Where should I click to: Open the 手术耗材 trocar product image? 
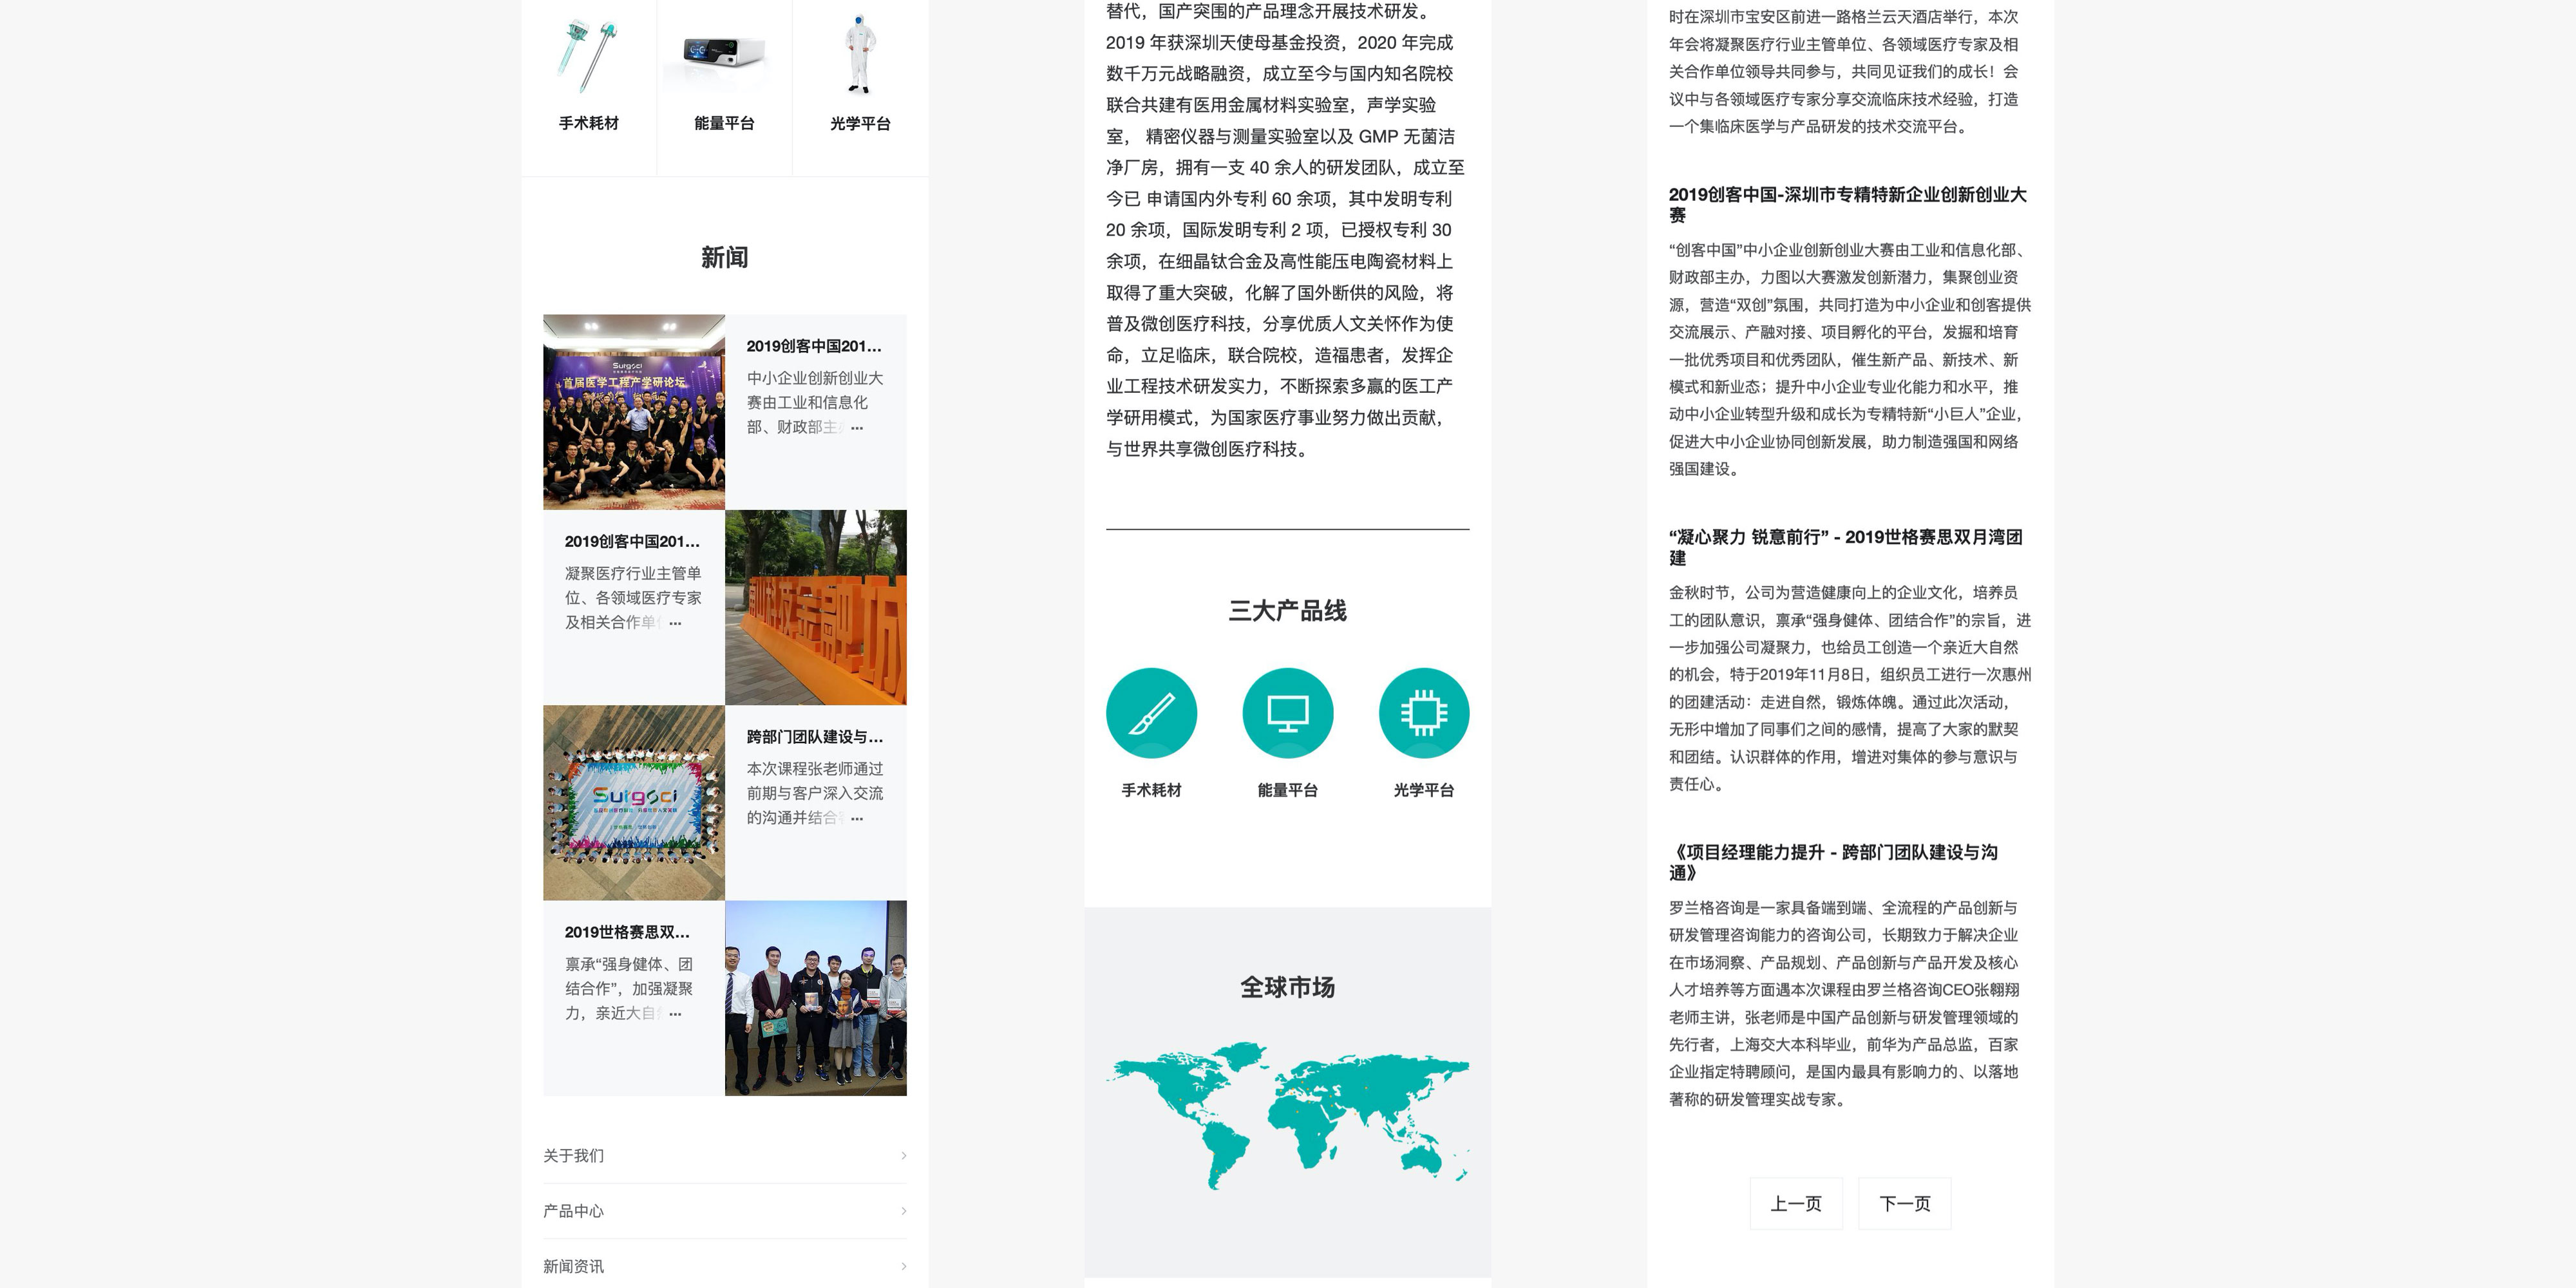coord(588,55)
